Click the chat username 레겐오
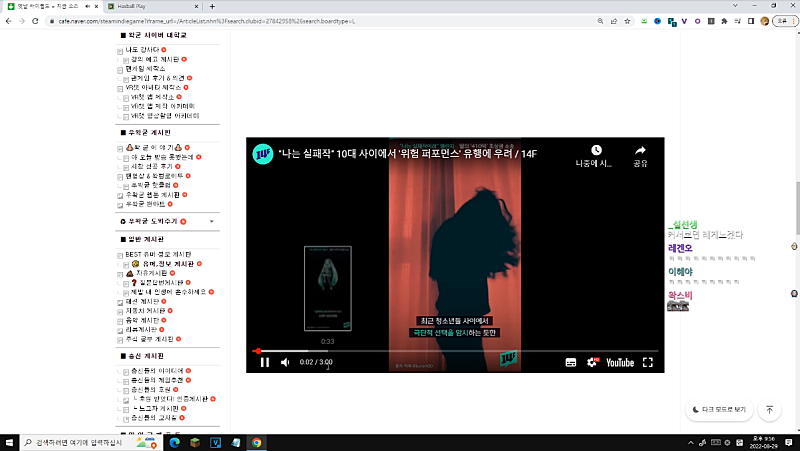800x451 pixels. tap(680, 248)
